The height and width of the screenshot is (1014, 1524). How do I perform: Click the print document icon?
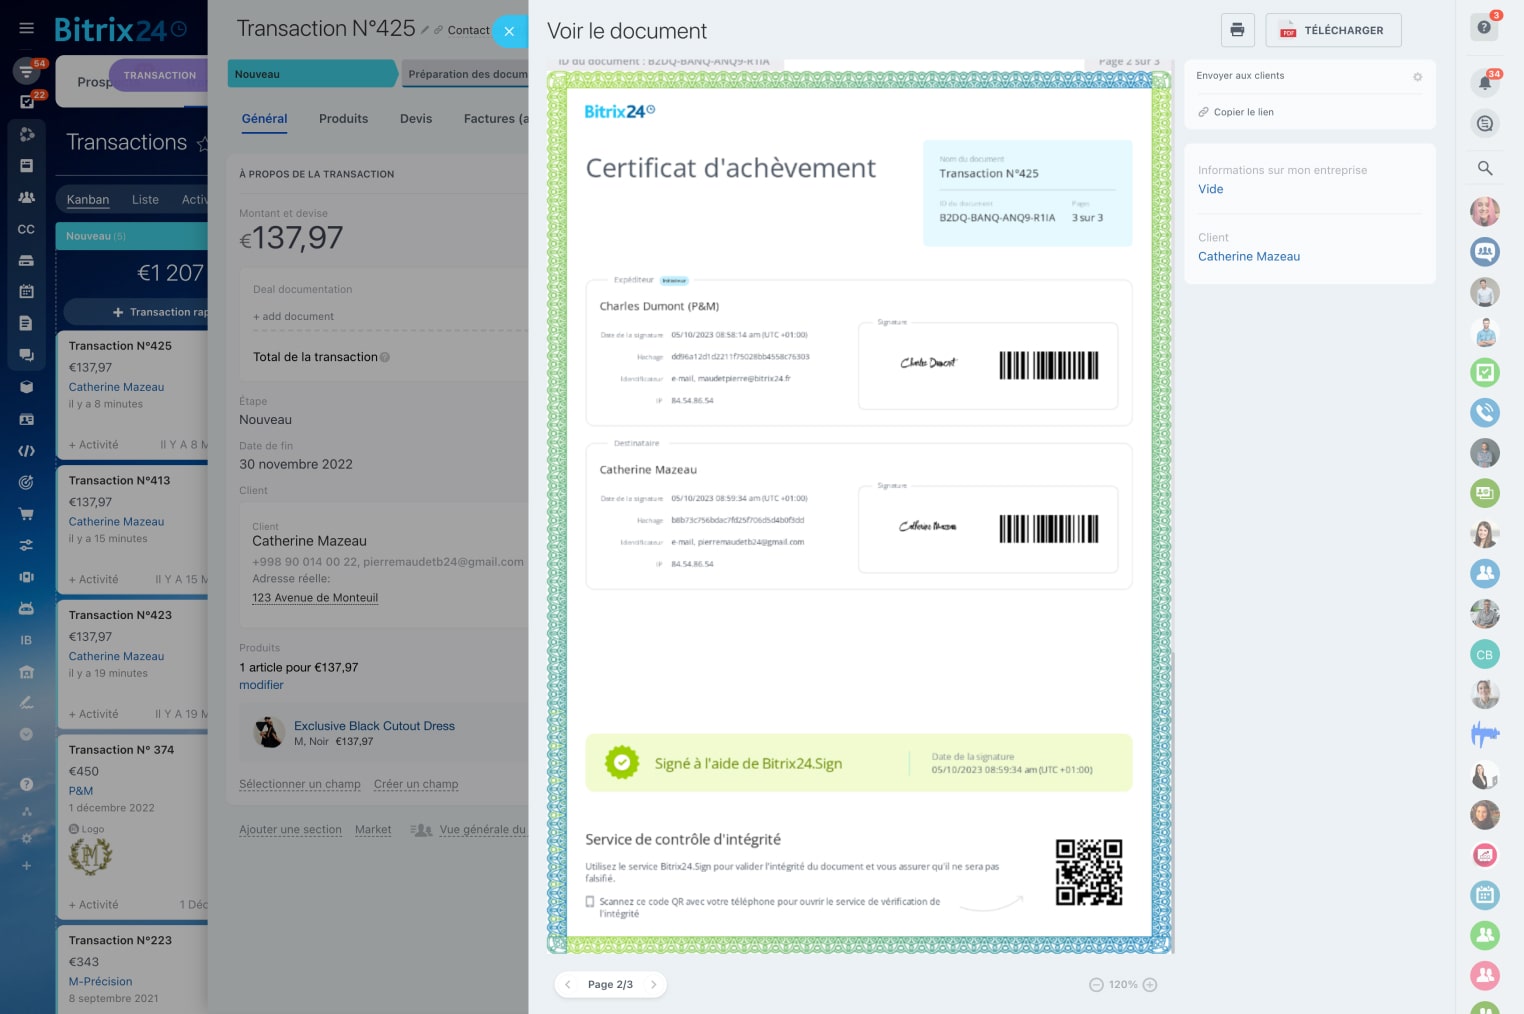coord(1237,30)
